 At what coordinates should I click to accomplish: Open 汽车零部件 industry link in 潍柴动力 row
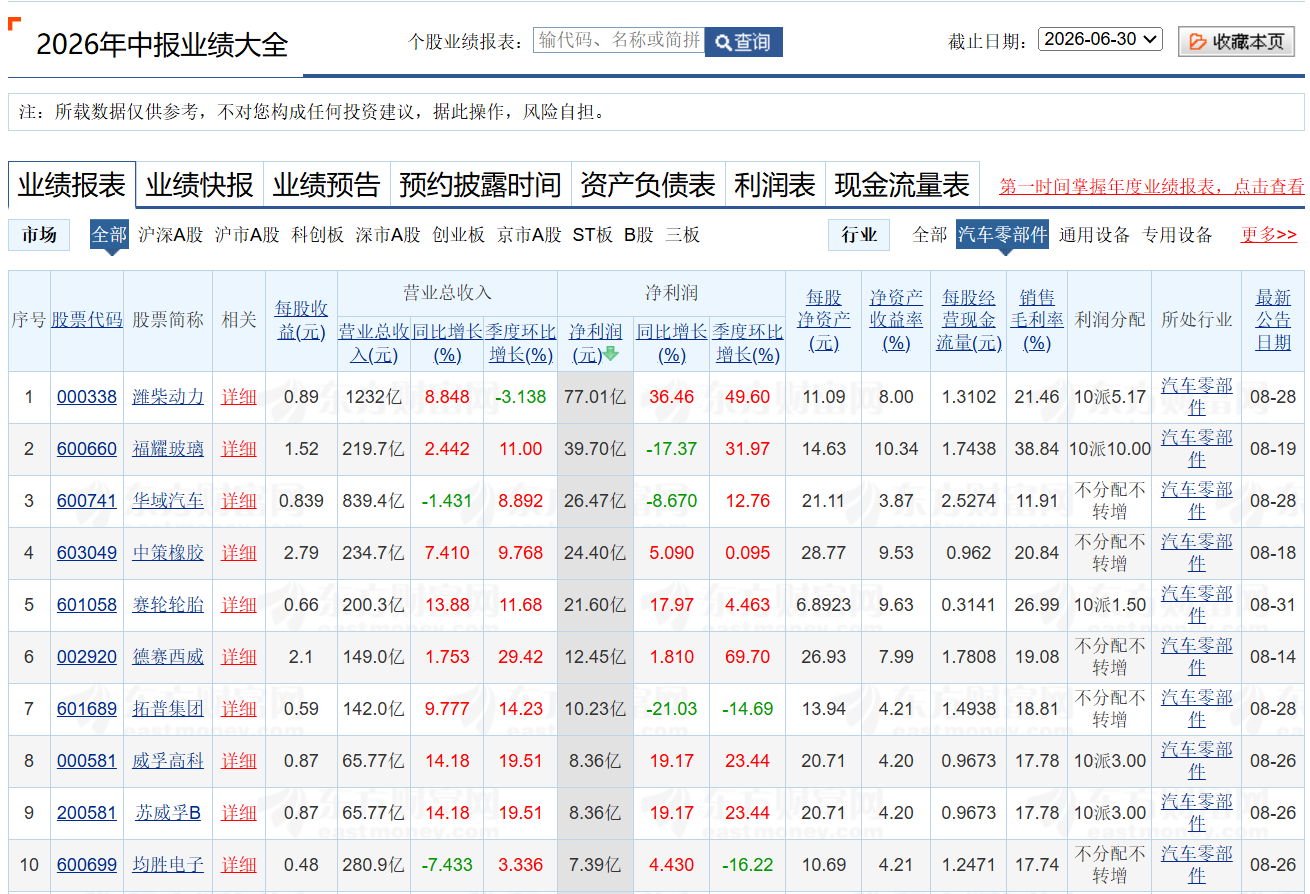1197,397
